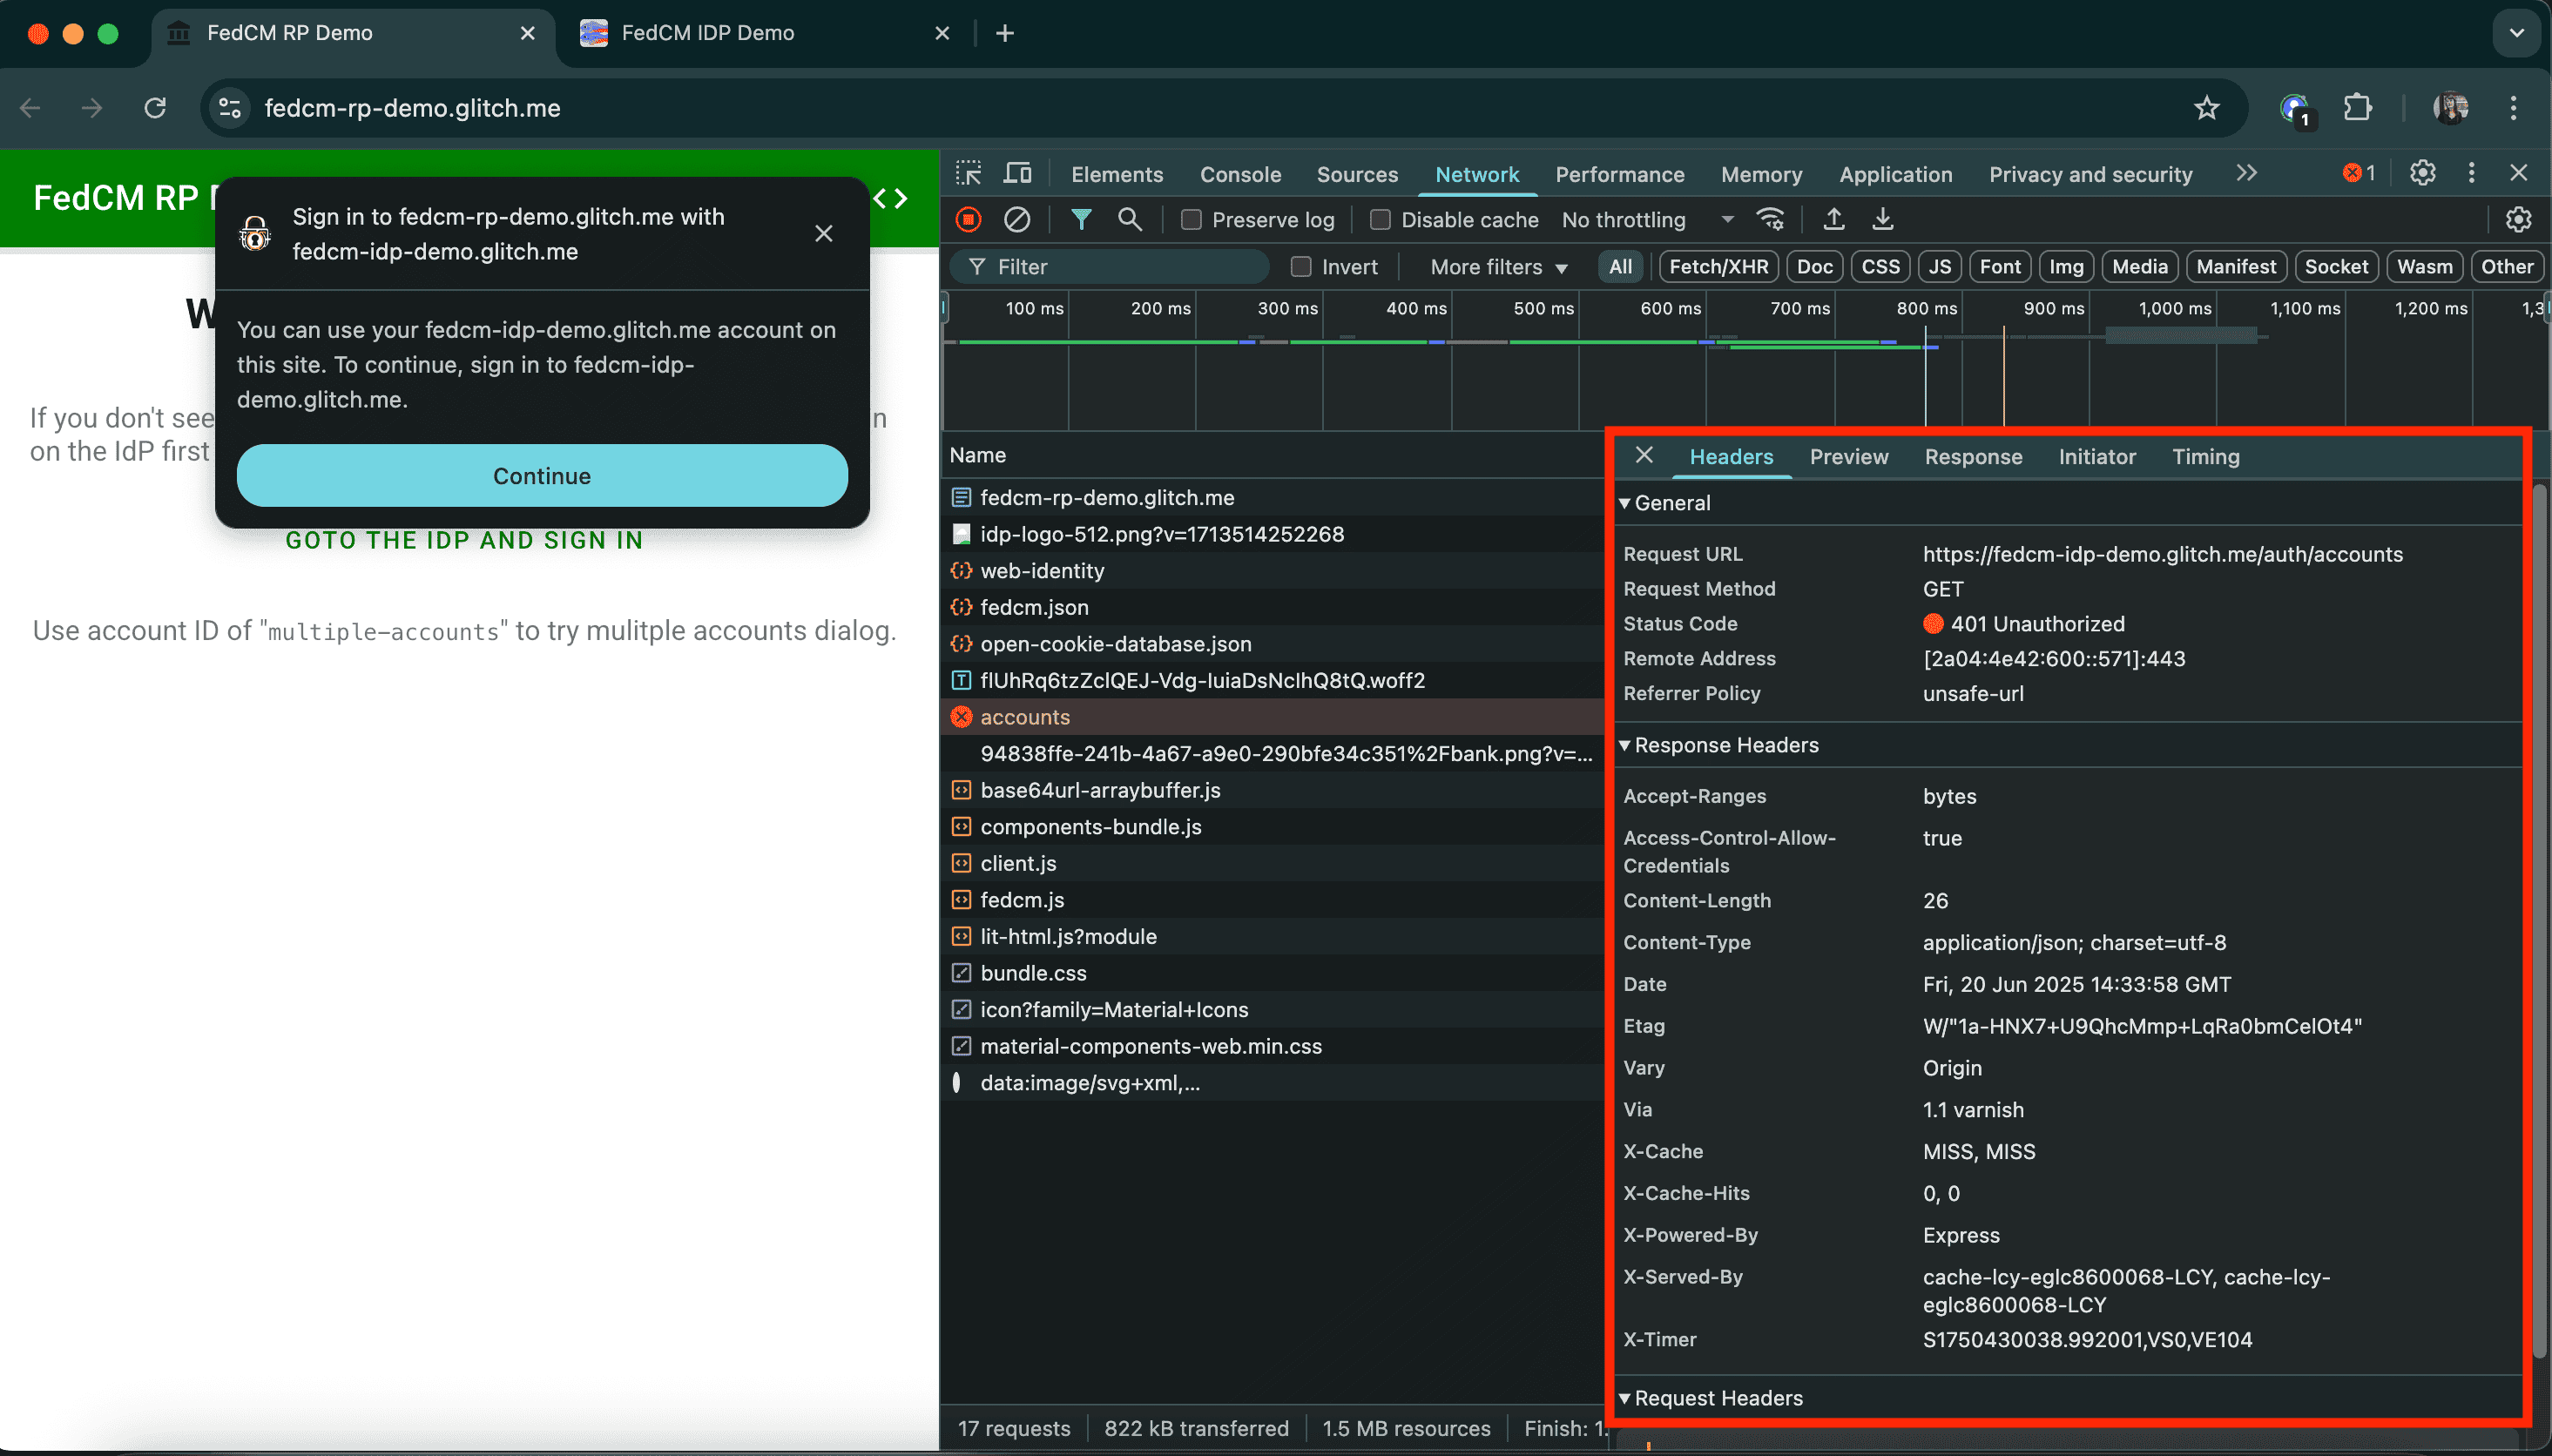Toggle the device toolbar
Image resolution: width=2552 pixels, height=1456 pixels.
(1017, 172)
